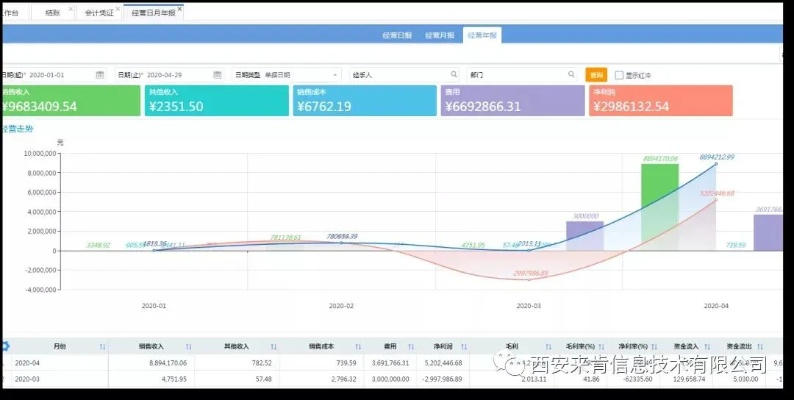
Task: Sort table by 月份 column
Action: tap(102, 346)
